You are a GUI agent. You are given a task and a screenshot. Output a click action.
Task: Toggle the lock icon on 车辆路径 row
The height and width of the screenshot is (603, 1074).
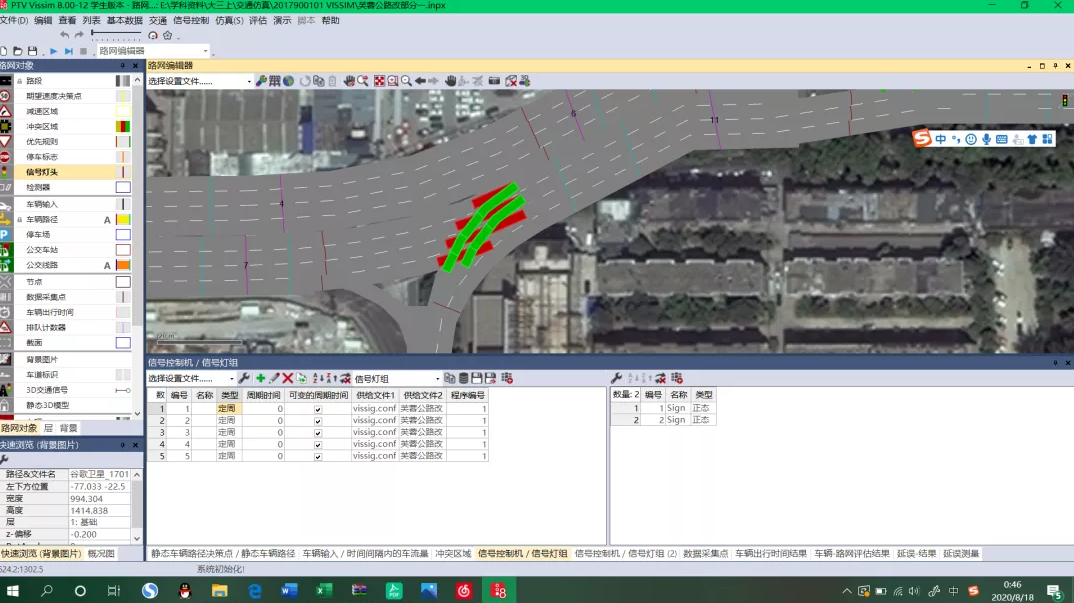20,220
